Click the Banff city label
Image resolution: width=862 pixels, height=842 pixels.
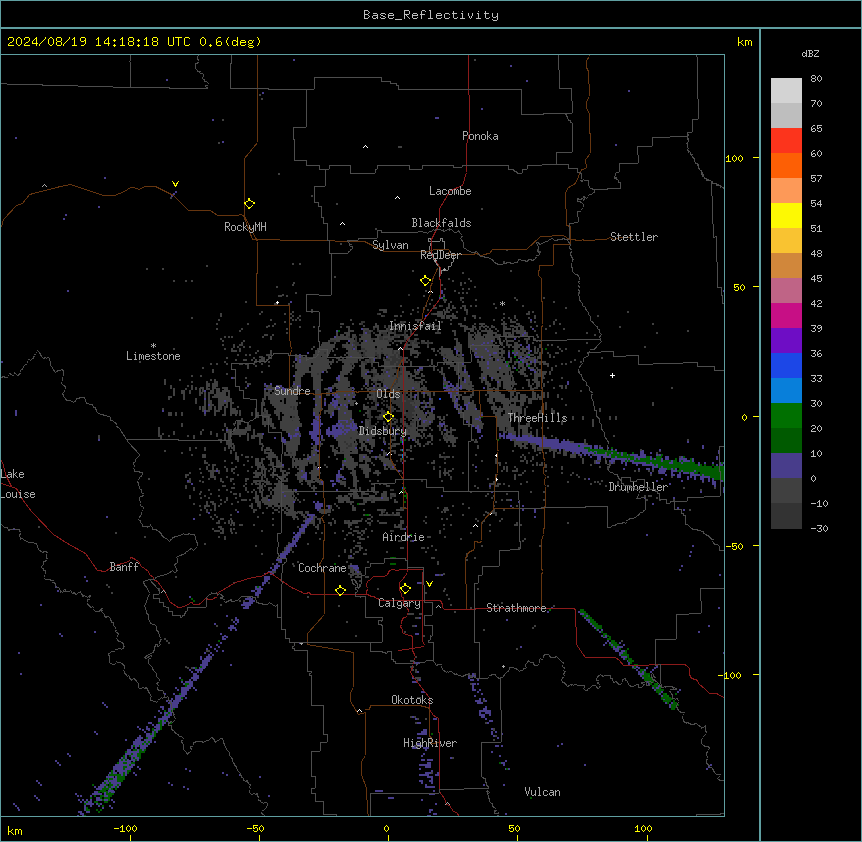tap(124, 567)
